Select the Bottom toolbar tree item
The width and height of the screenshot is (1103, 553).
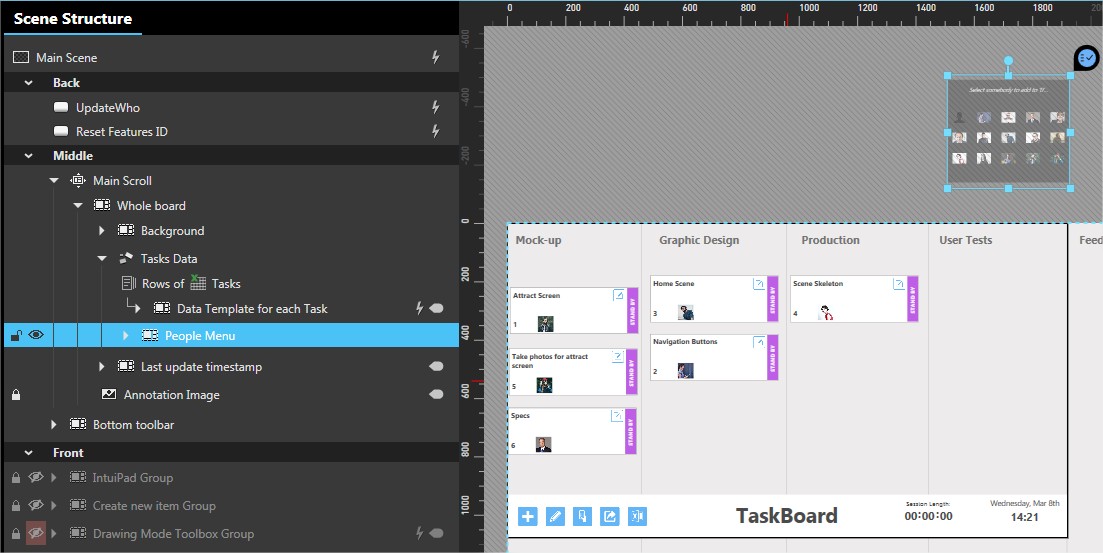134,424
